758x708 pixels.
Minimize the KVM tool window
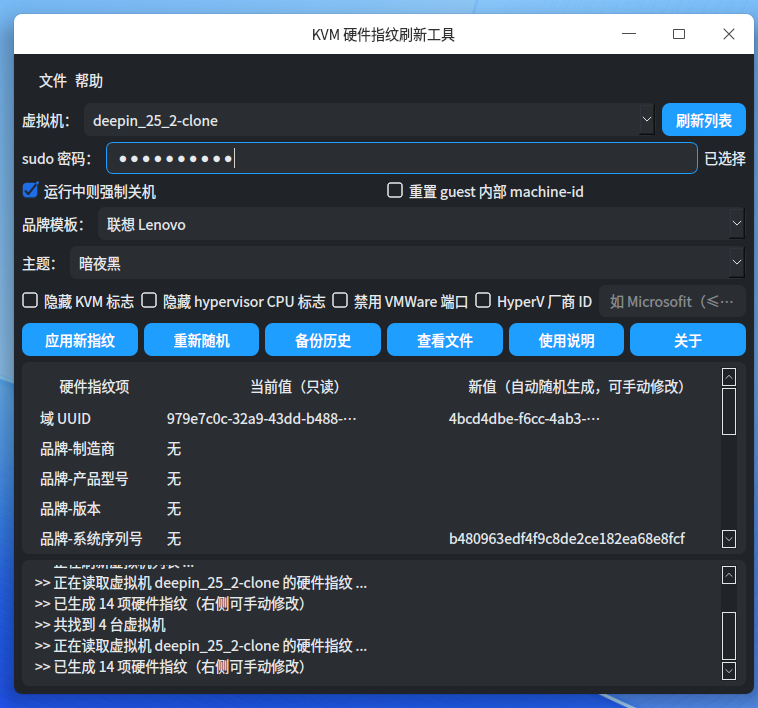629,34
